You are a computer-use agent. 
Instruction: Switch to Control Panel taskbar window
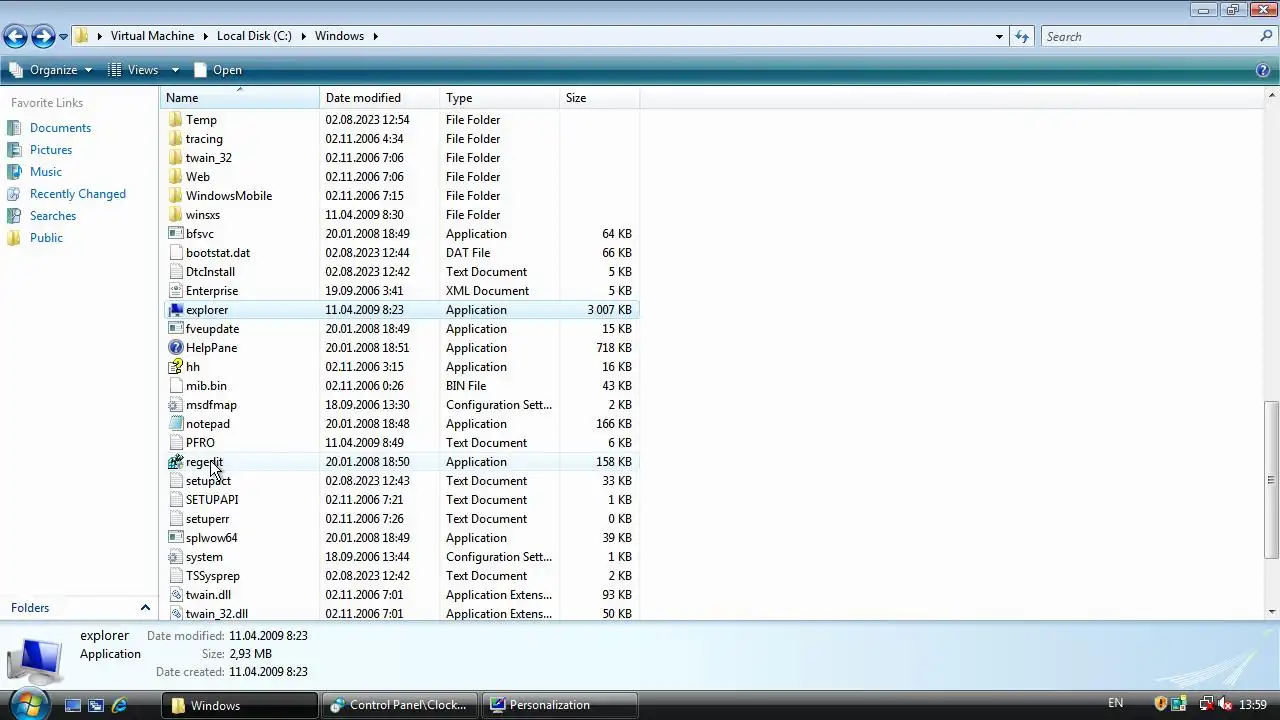pyautogui.click(x=400, y=705)
